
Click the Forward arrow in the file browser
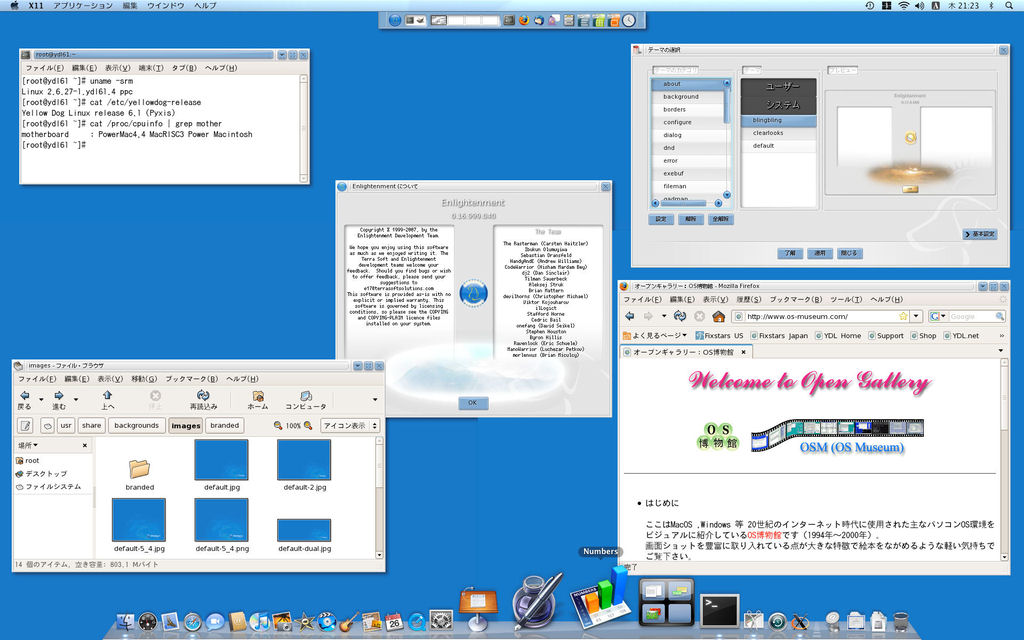pos(59,396)
